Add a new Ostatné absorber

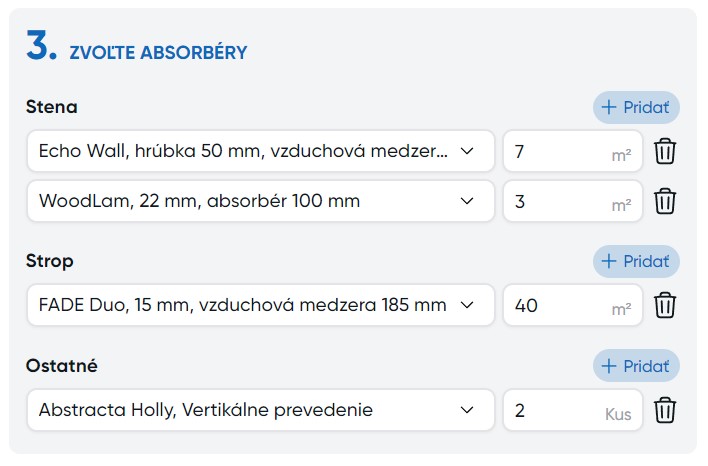pyautogui.click(x=636, y=365)
